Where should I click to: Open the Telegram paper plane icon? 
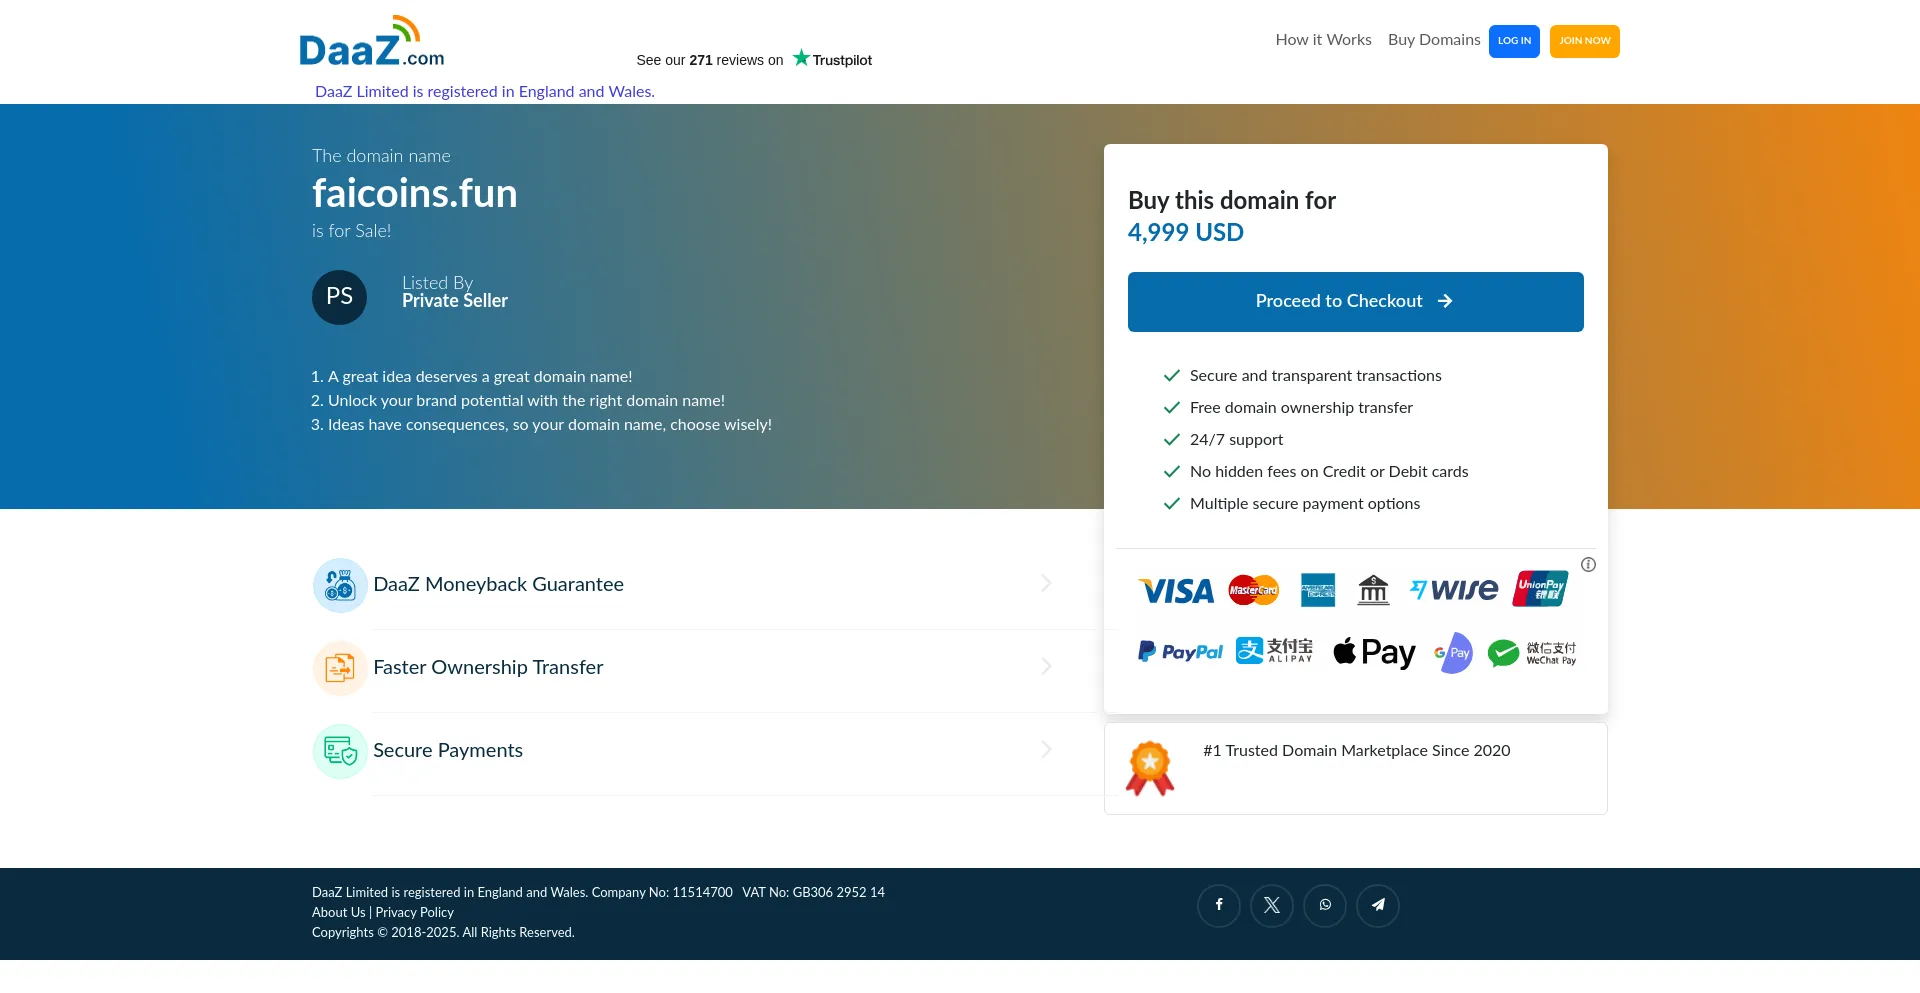[1377, 905]
